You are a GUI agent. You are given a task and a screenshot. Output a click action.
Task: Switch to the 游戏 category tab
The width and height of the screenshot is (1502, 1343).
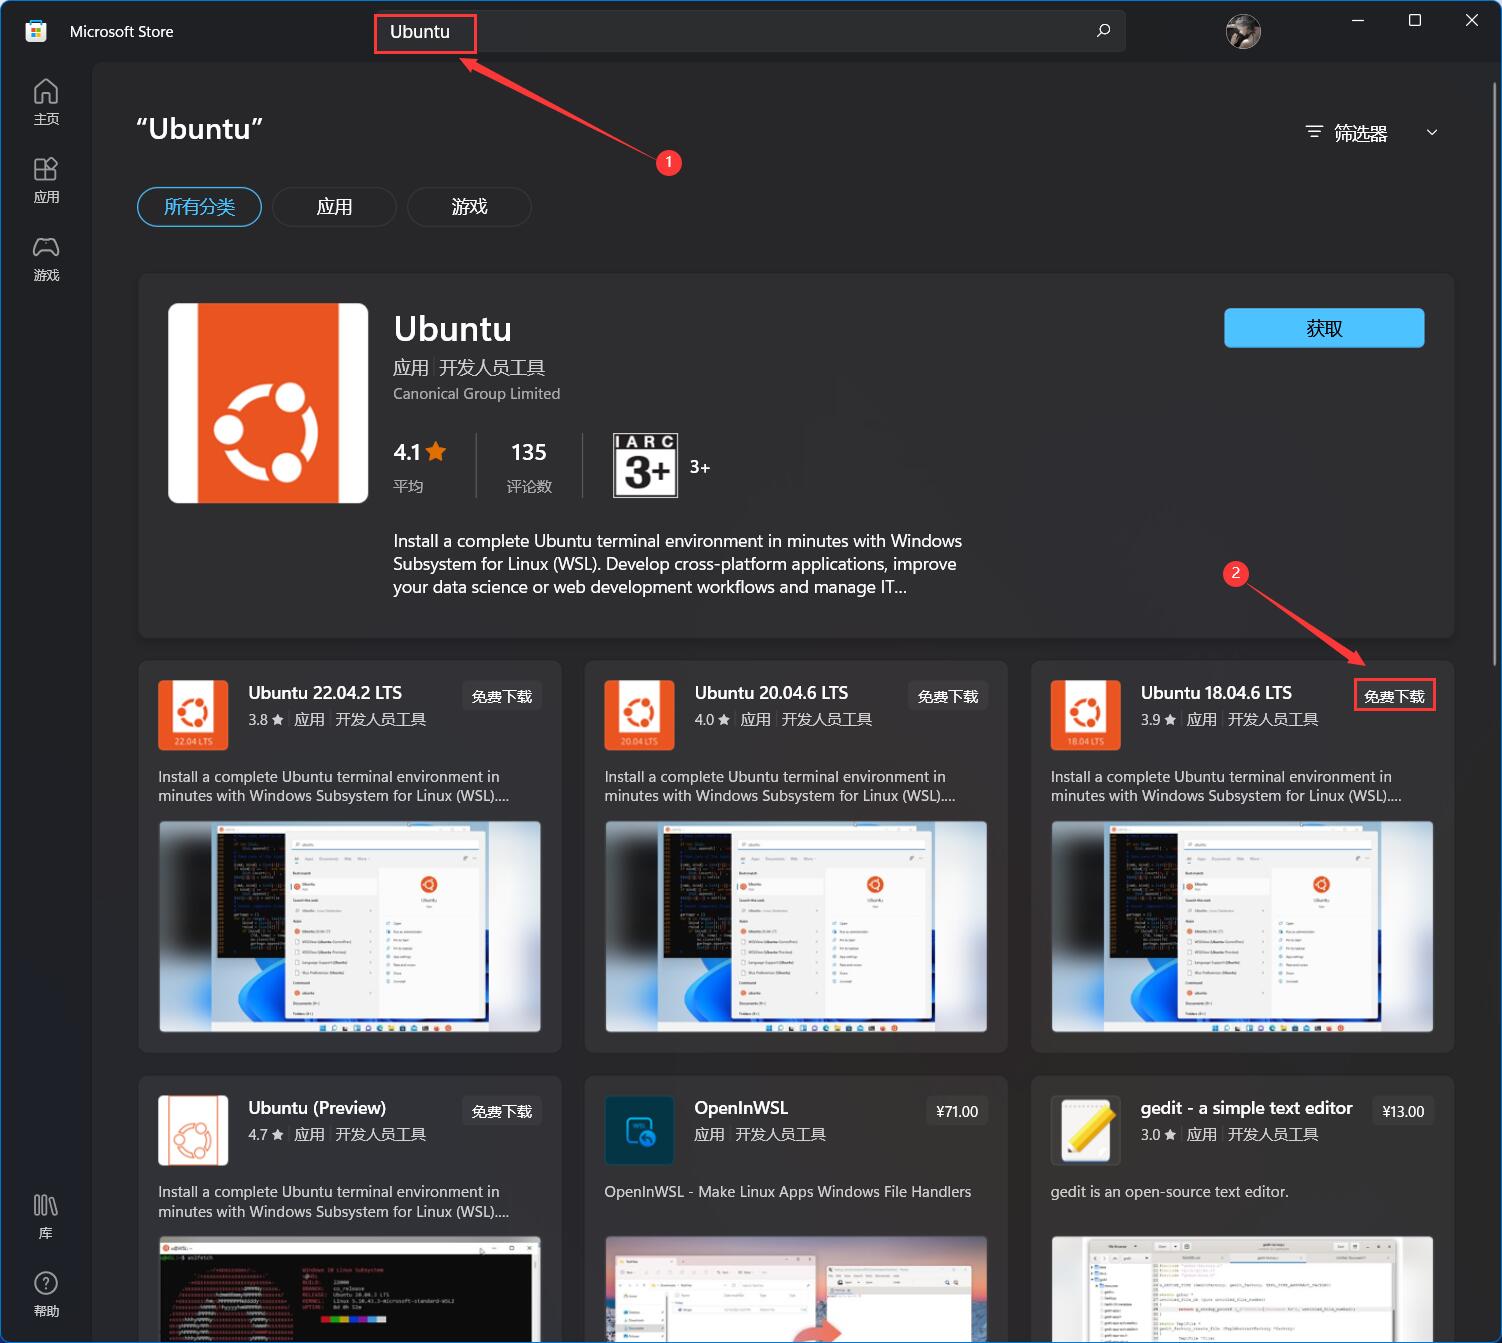[x=469, y=207]
